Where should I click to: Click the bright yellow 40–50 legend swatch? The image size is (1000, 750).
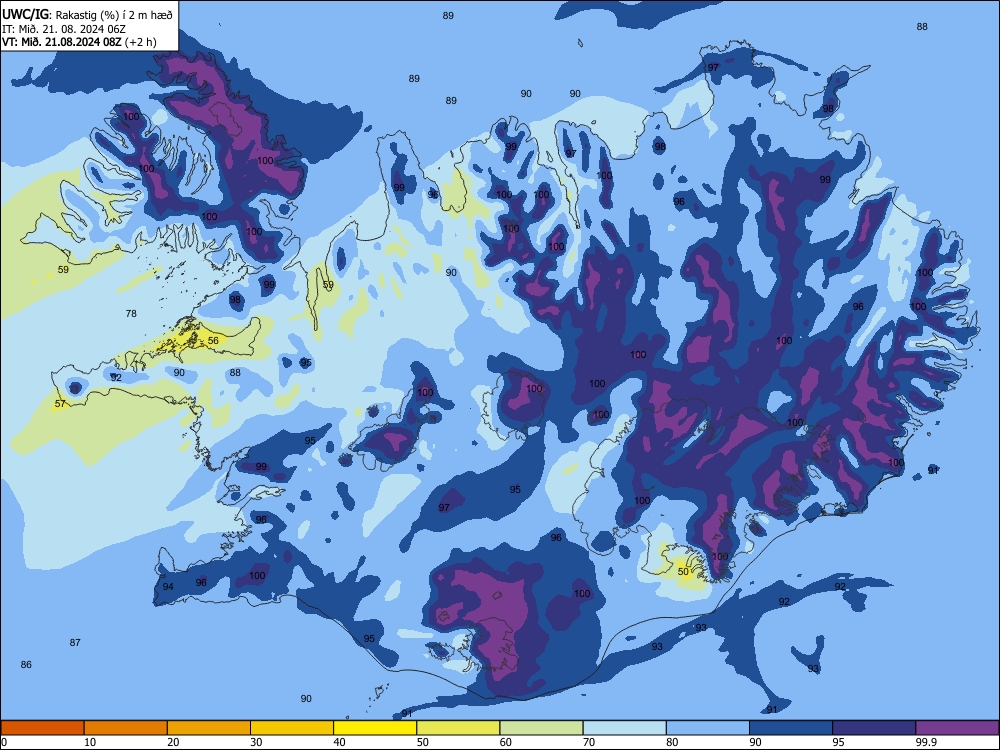pyautogui.click(x=375, y=728)
